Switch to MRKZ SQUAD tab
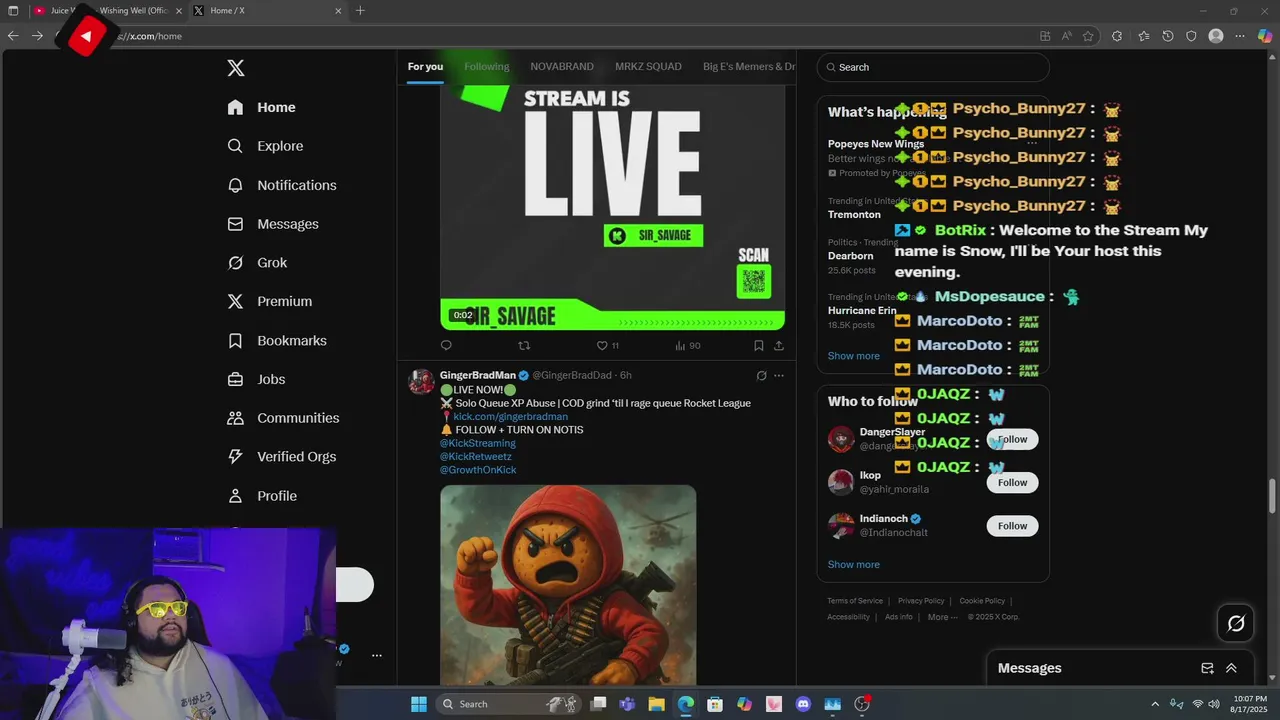 [648, 67]
